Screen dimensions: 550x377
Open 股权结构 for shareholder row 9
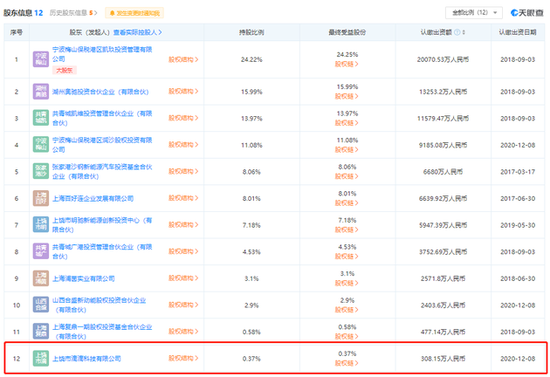coord(183,278)
